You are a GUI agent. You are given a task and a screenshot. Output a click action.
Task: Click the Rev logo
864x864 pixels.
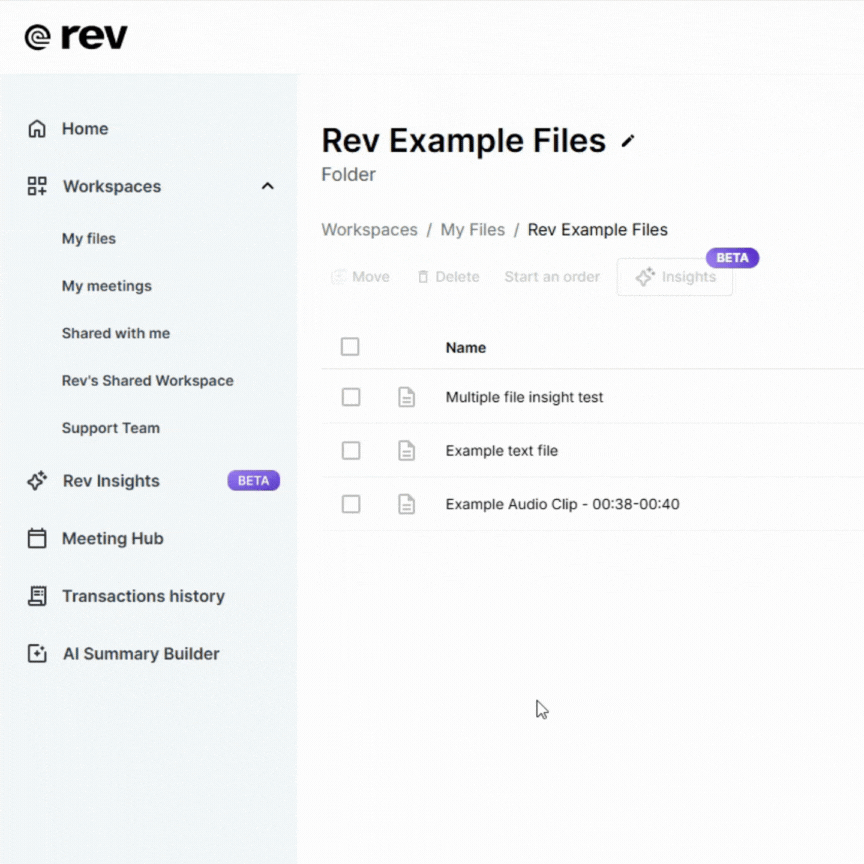tap(75, 35)
